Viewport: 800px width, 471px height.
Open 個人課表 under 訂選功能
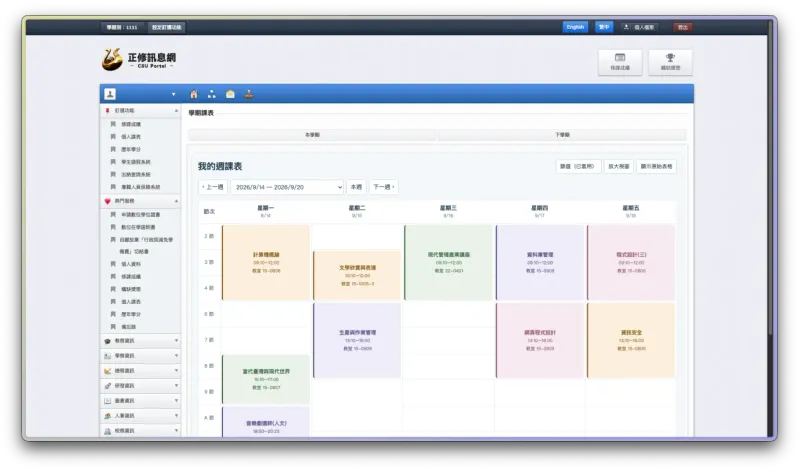pyautogui.click(x=131, y=137)
